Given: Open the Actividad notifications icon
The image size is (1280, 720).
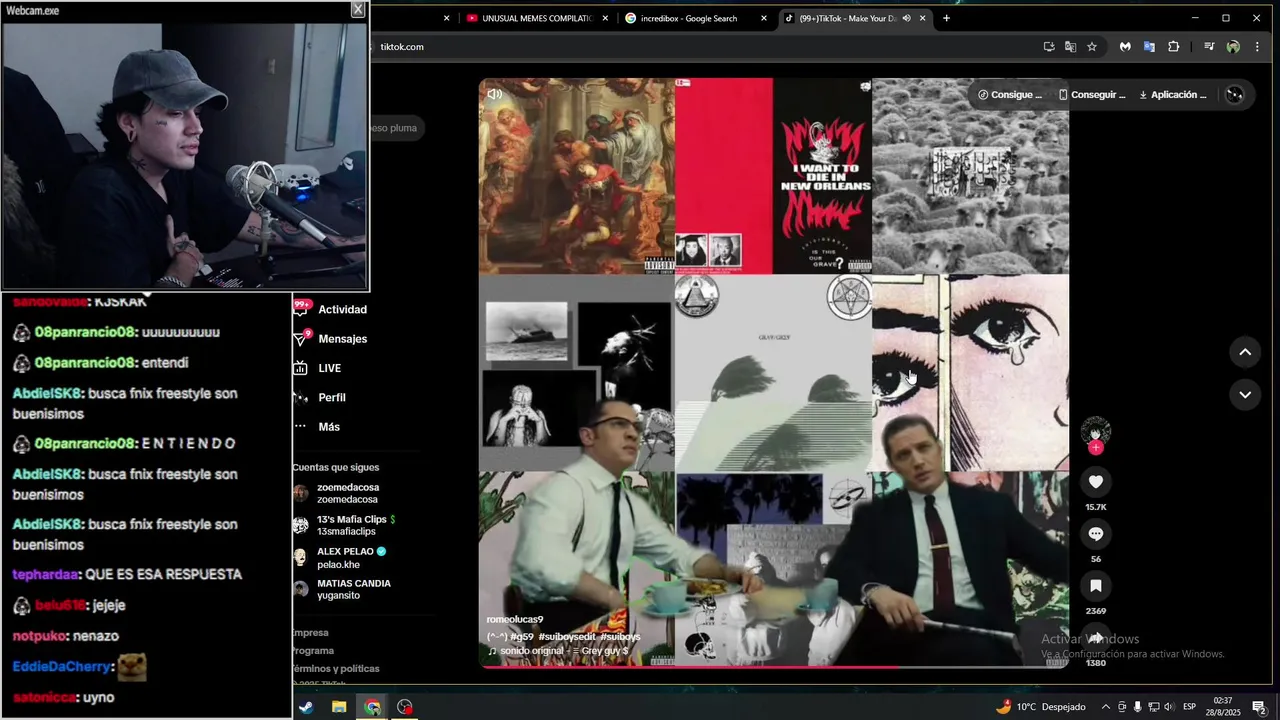Looking at the screenshot, I should pyautogui.click(x=300, y=309).
